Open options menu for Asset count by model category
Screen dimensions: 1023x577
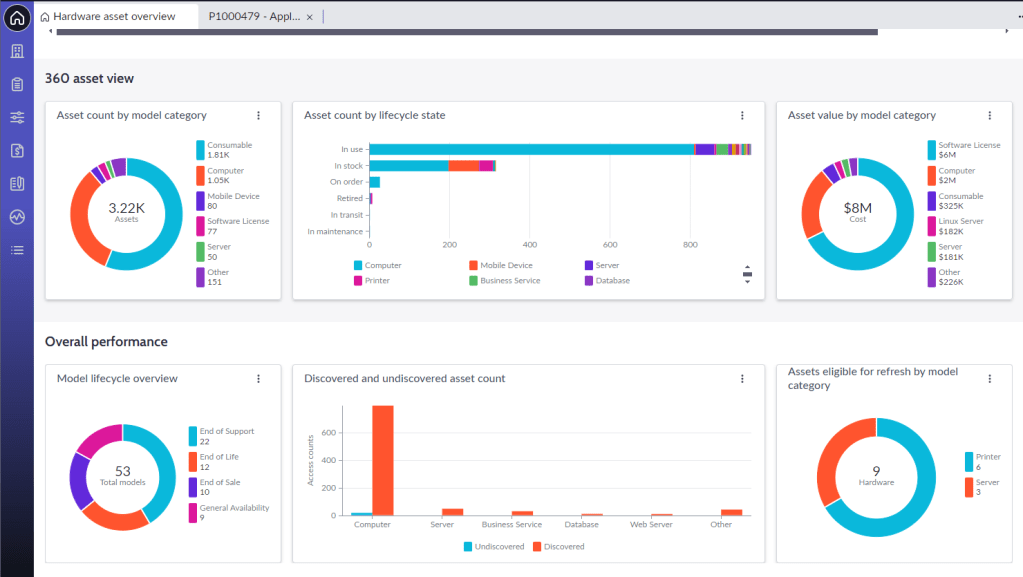(258, 116)
